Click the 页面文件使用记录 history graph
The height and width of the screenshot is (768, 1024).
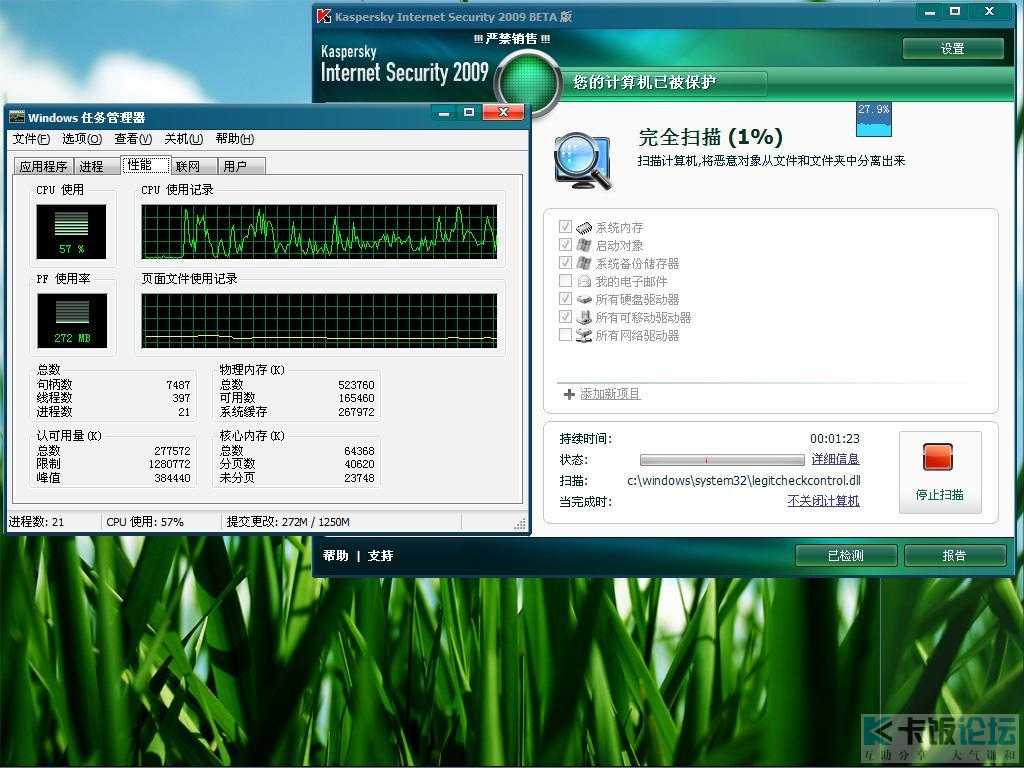point(319,321)
